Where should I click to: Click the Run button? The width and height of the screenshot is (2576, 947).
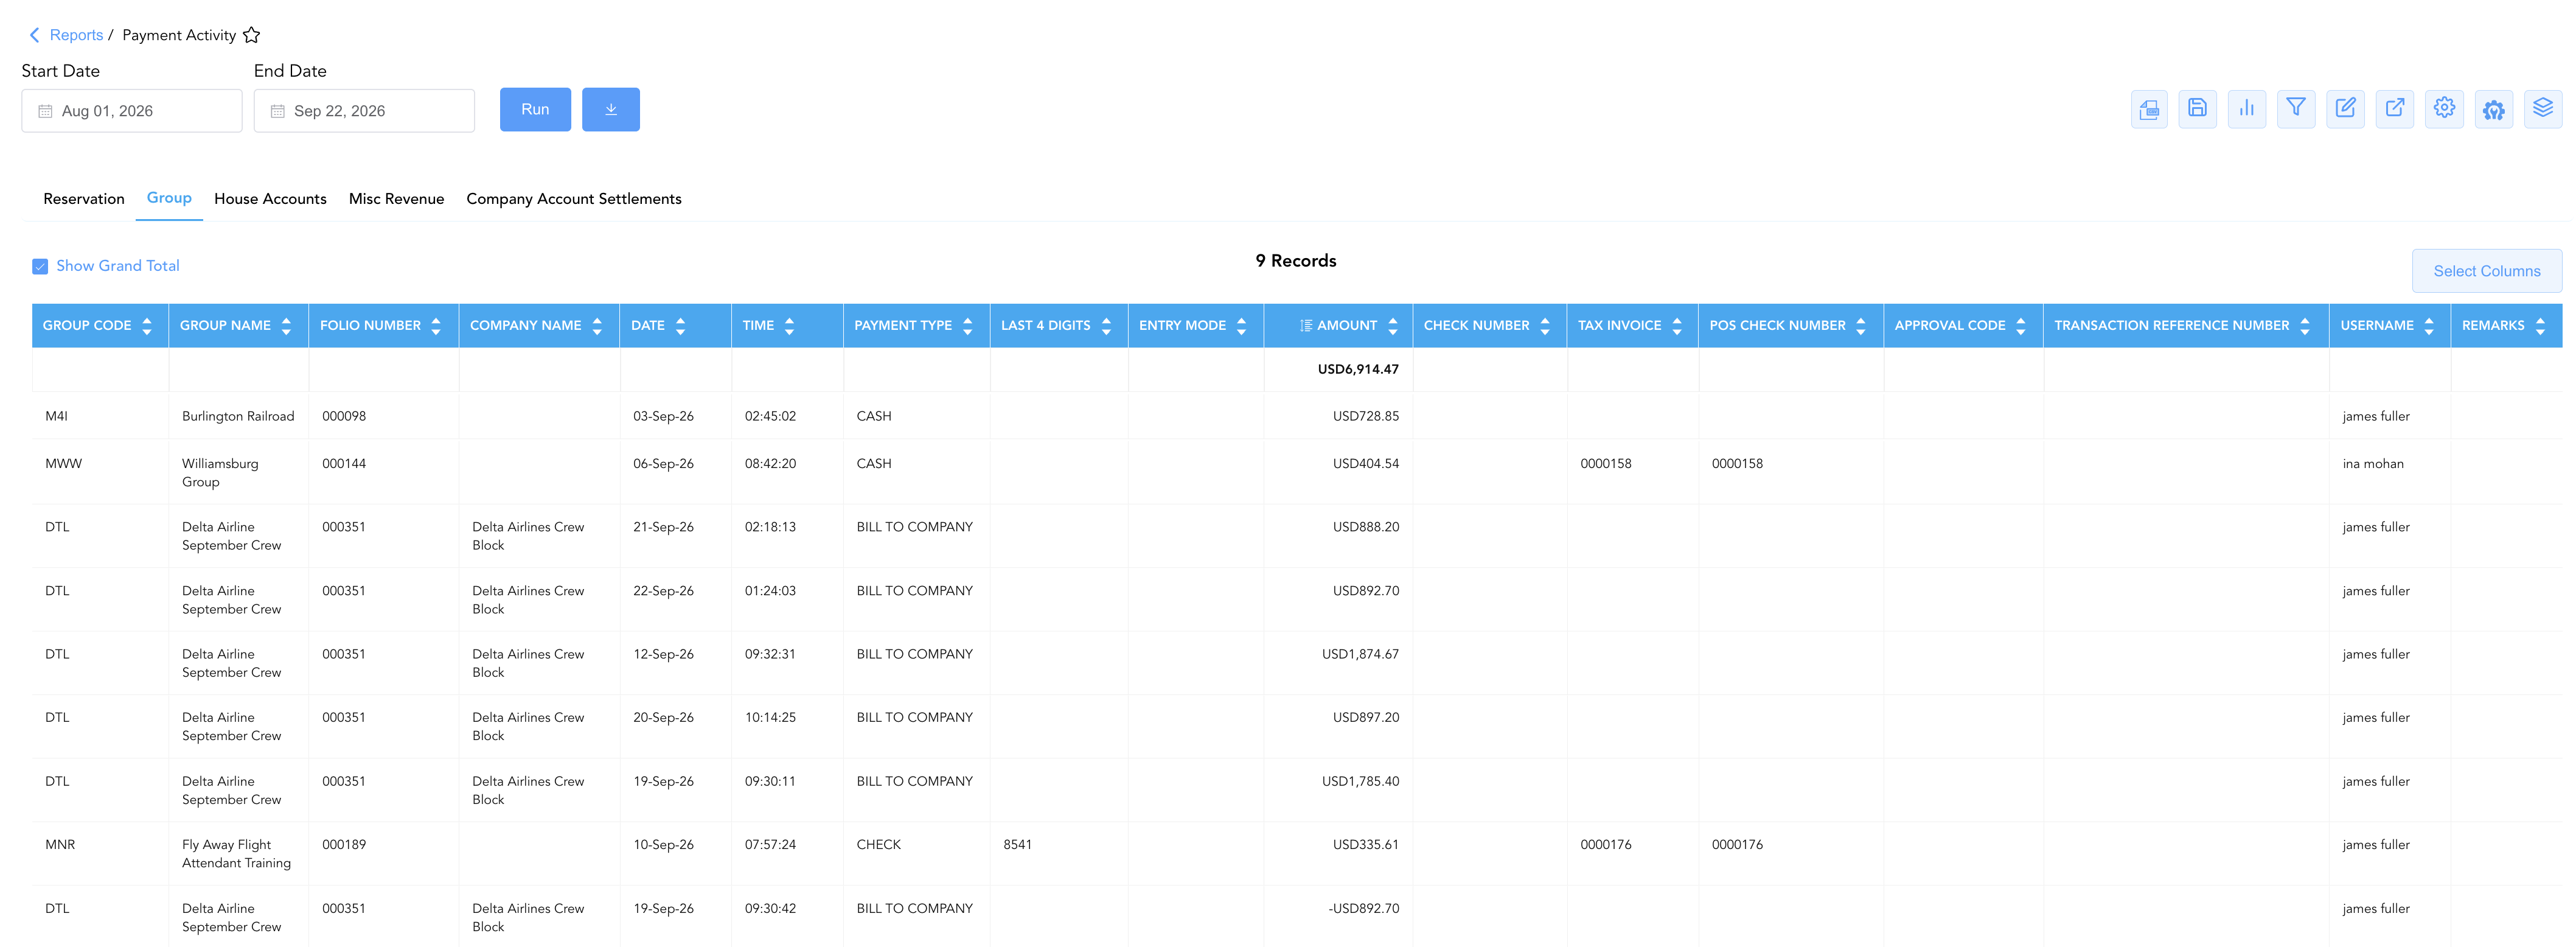[x=535, y=109]
